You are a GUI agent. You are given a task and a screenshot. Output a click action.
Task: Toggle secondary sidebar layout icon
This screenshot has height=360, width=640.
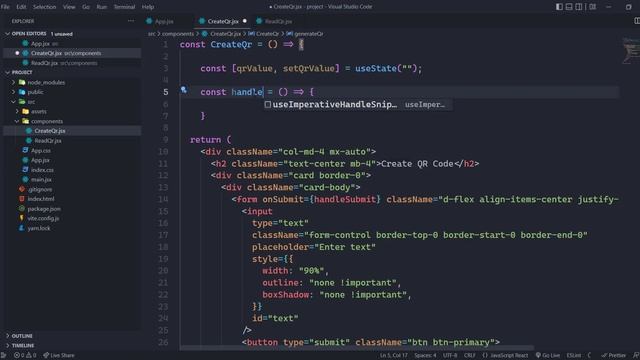[x=579, y=7]
